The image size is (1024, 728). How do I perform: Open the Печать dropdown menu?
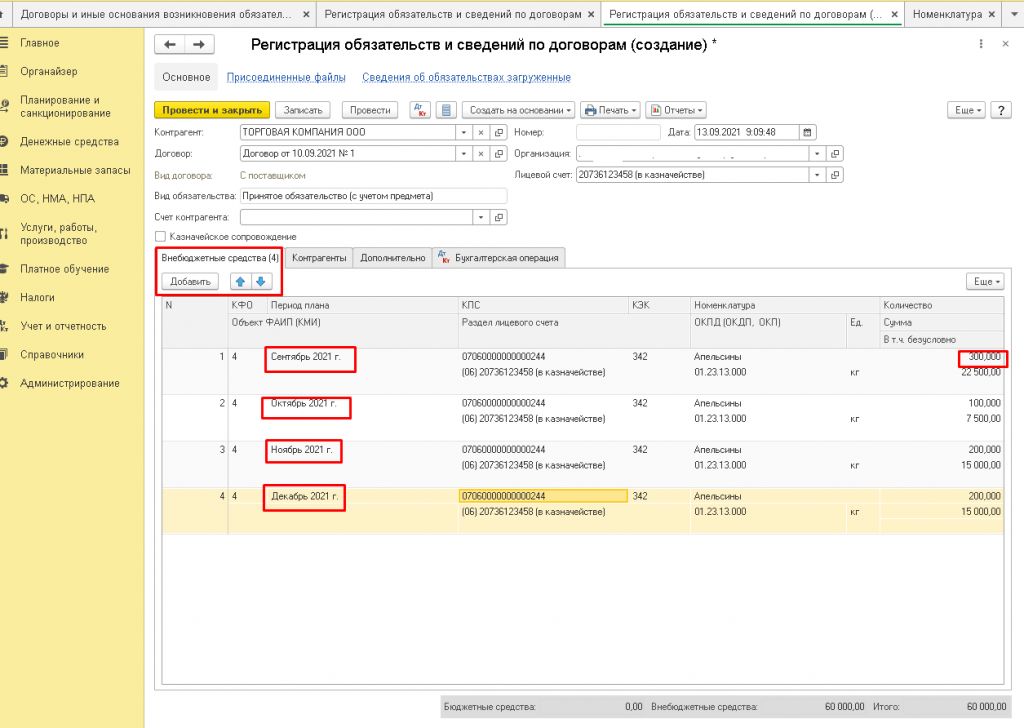pos(610,110)
